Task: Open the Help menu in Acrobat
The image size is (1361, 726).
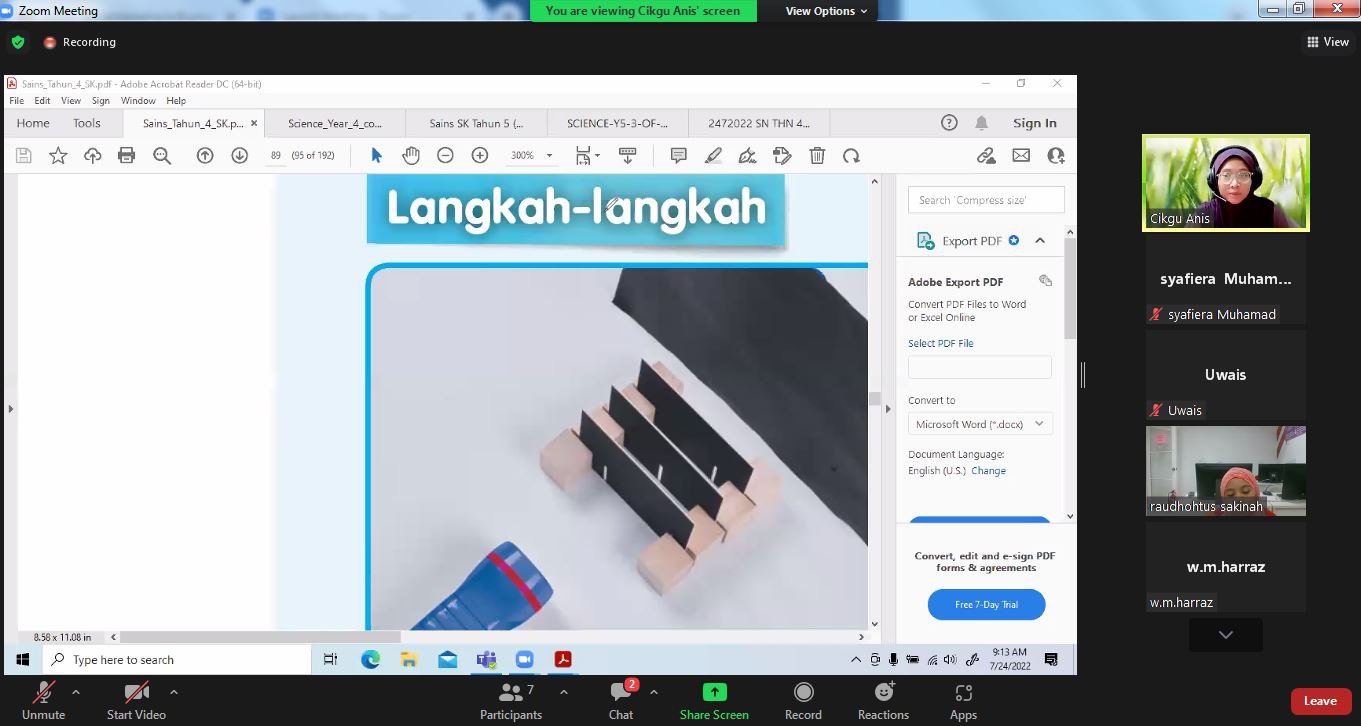Action: click(x=176, y=101)
